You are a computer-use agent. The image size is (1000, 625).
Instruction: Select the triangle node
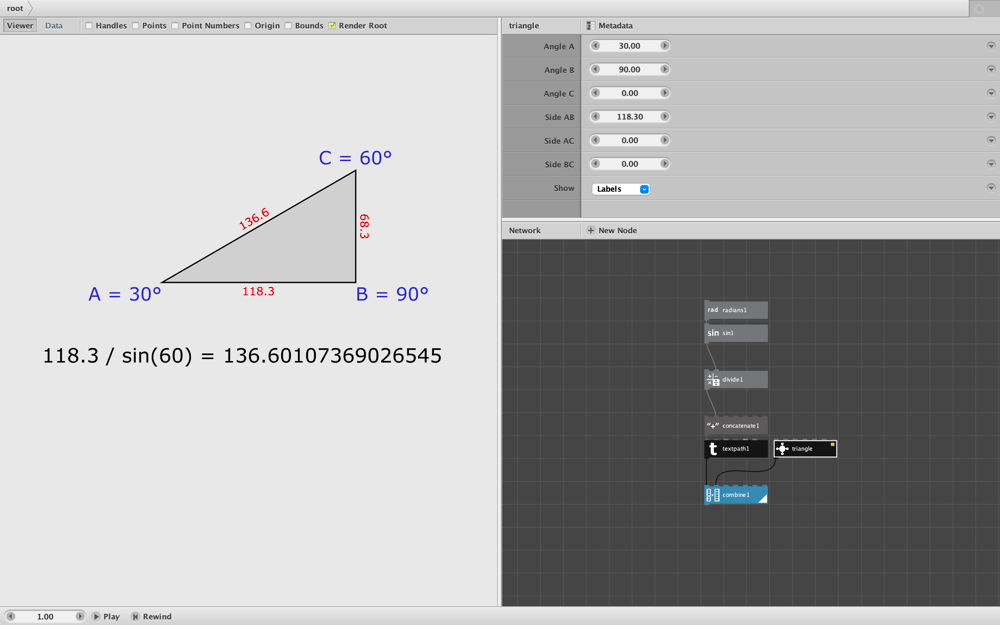pyautogui.click(x=805, y=449)
